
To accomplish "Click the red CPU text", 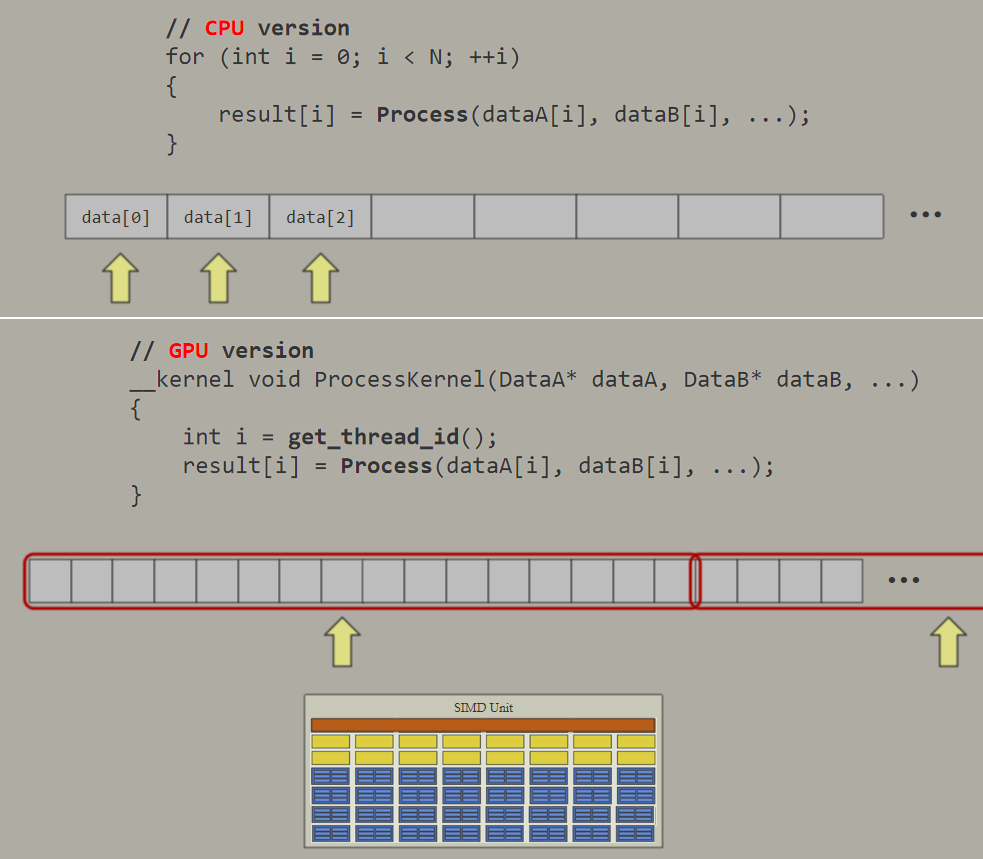I will coord(224,28).
